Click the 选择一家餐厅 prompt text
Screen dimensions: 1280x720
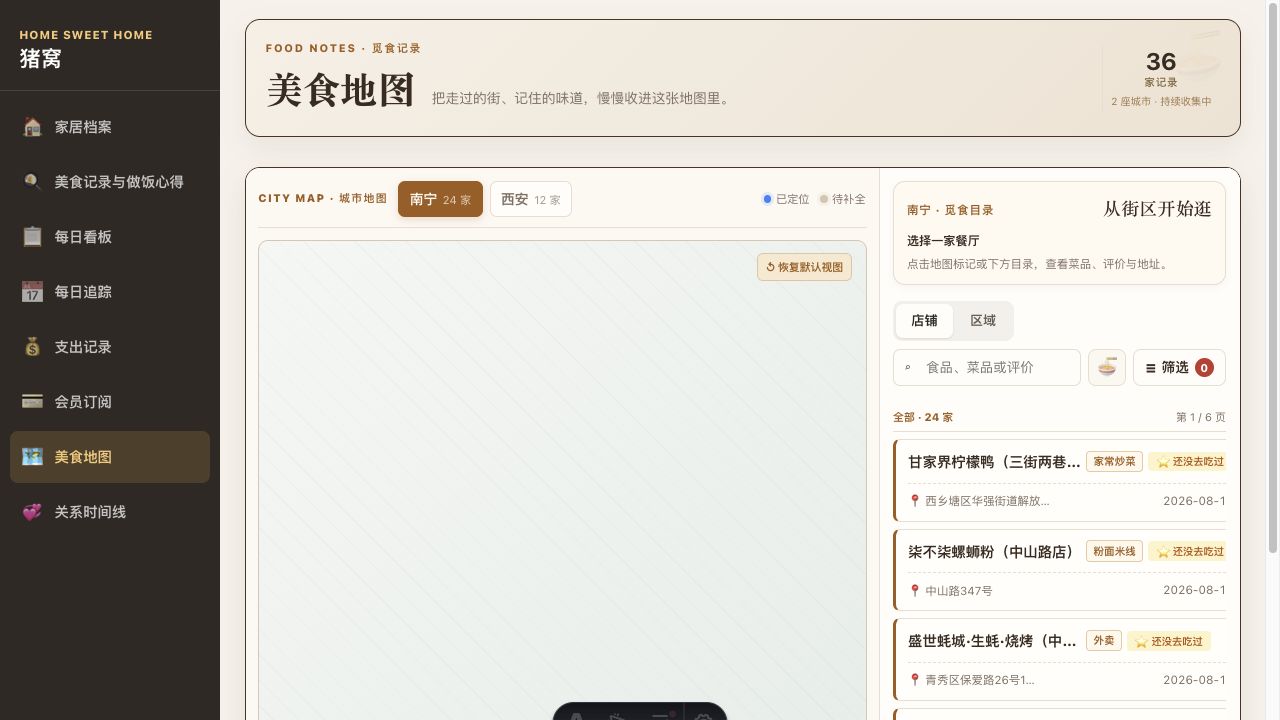(943, 241)
